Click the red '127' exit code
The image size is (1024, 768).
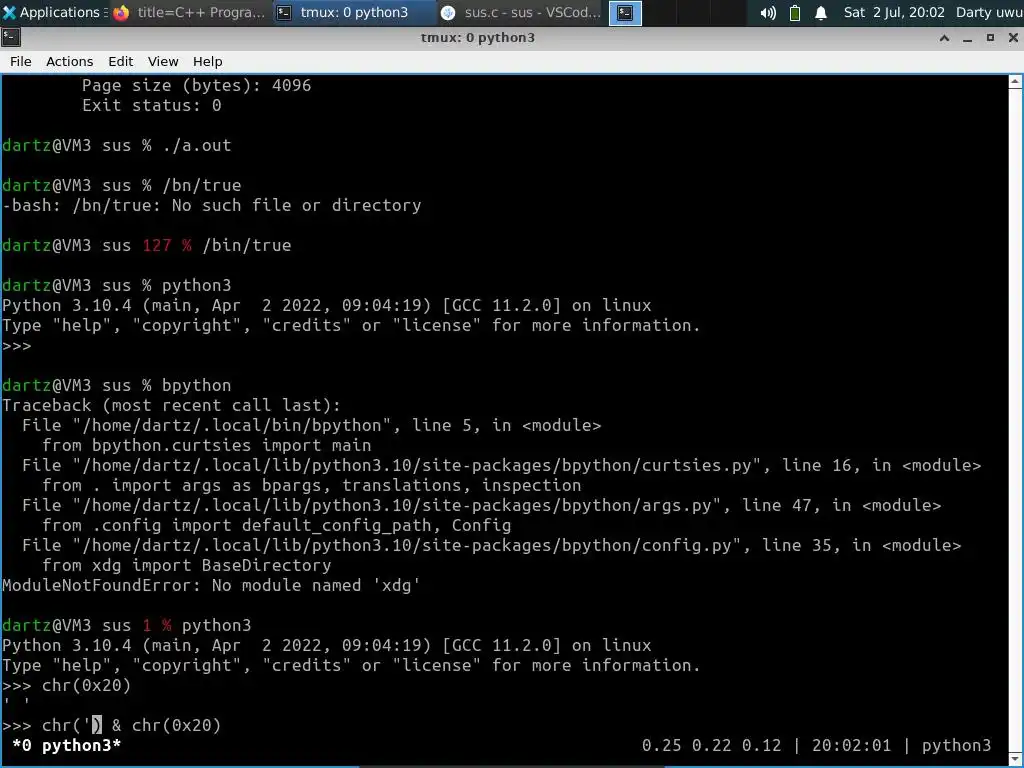tap(157, 246)
